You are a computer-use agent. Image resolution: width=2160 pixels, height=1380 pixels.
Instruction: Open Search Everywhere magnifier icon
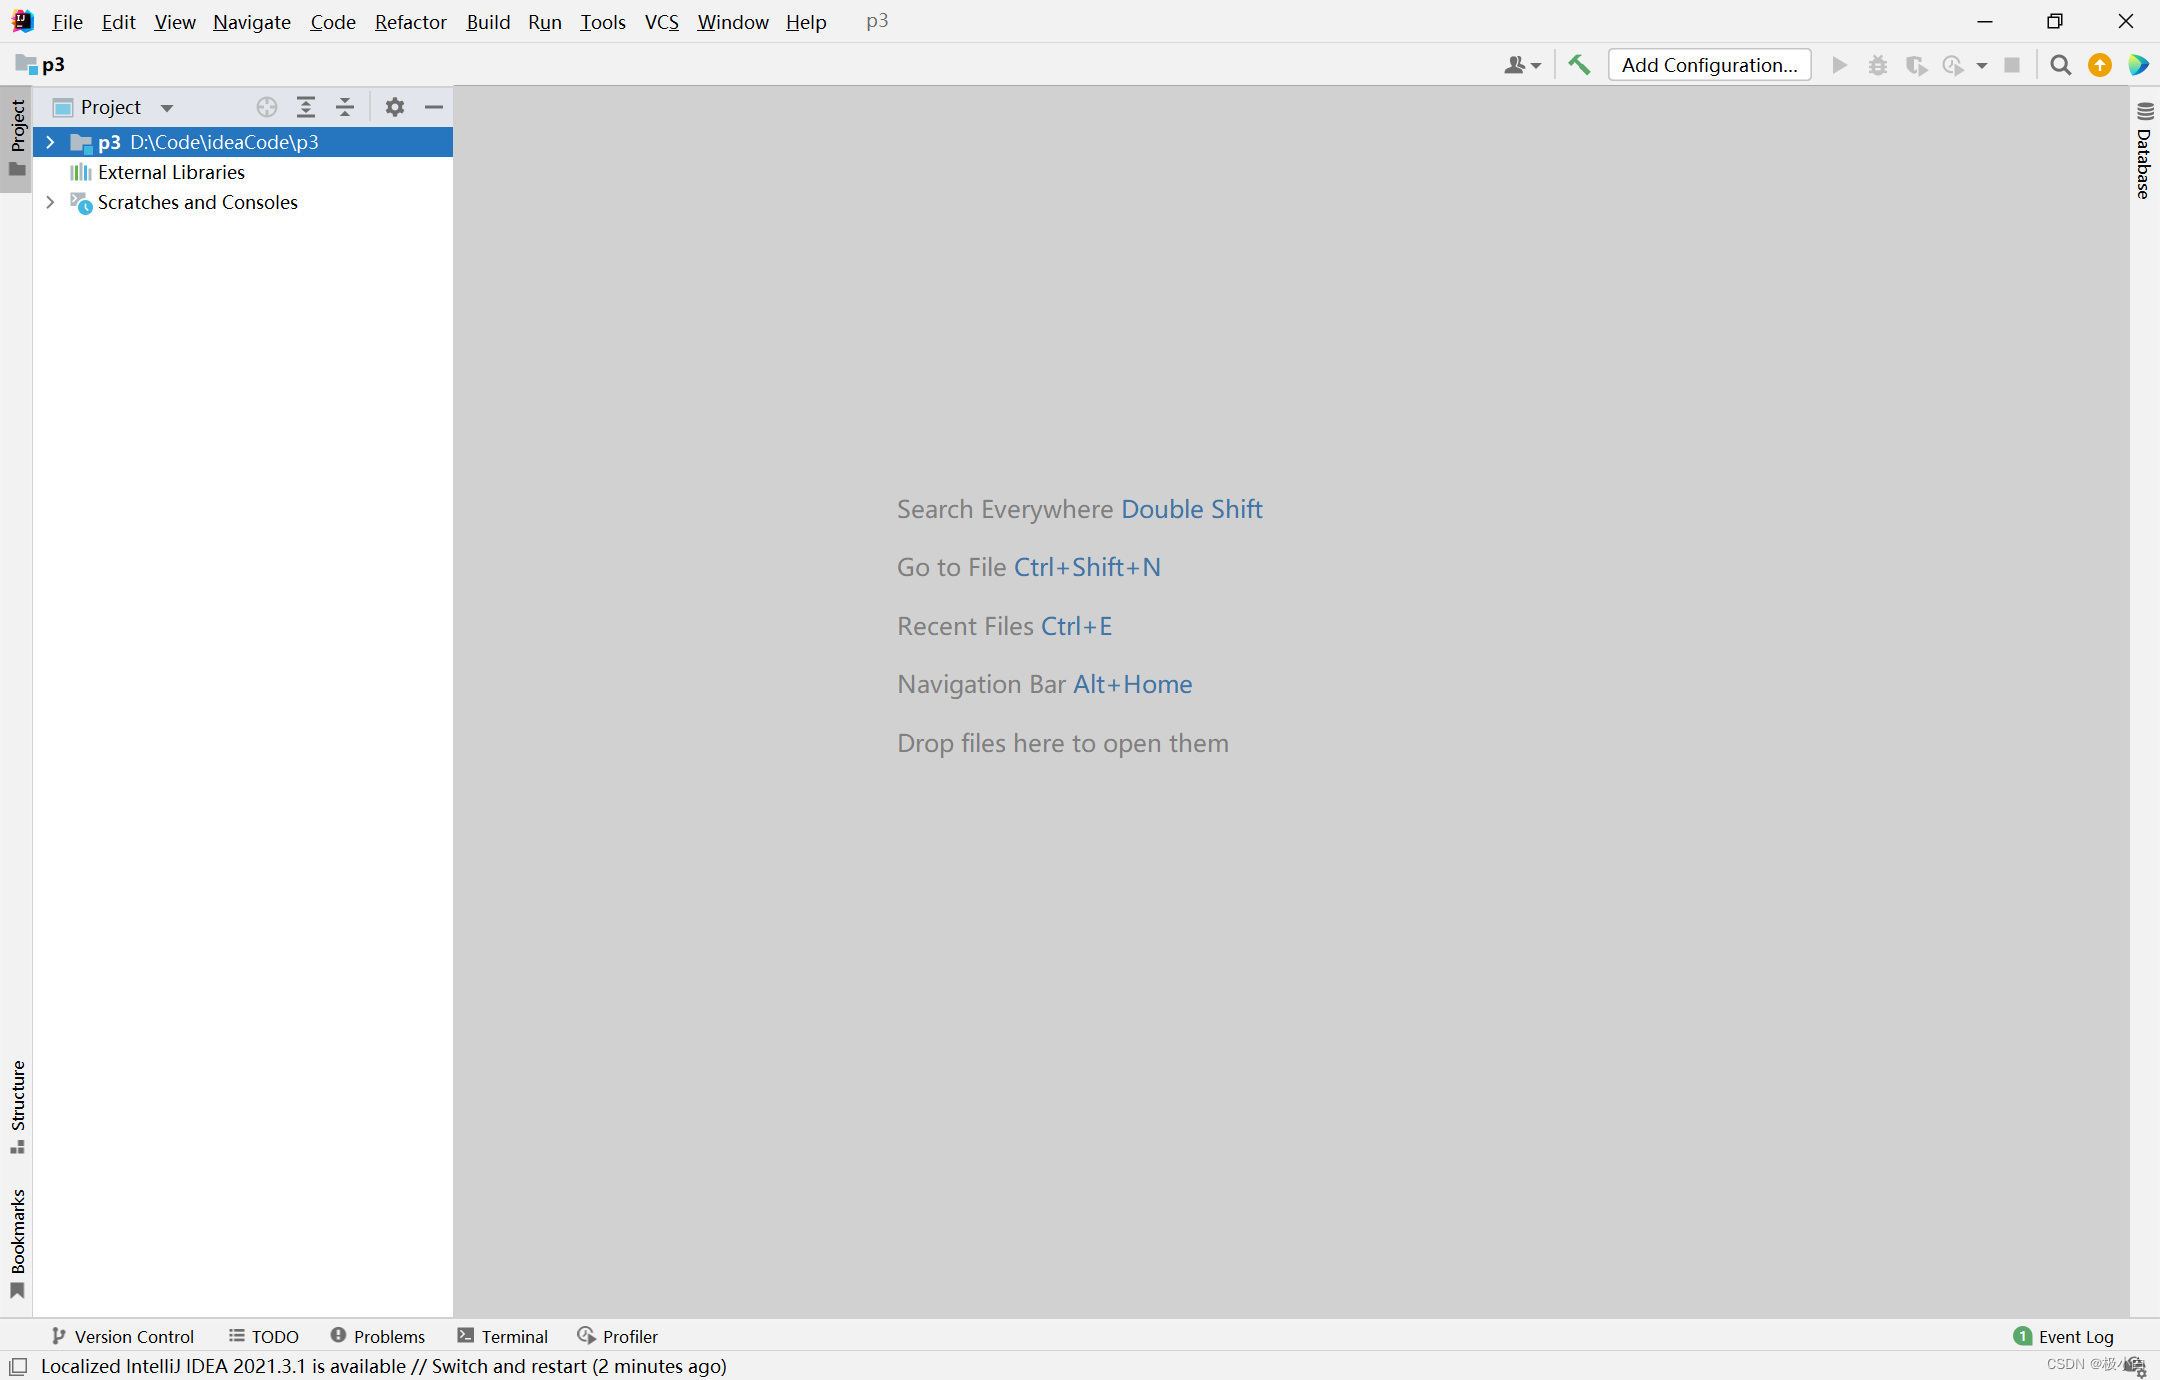point(2060,65)
